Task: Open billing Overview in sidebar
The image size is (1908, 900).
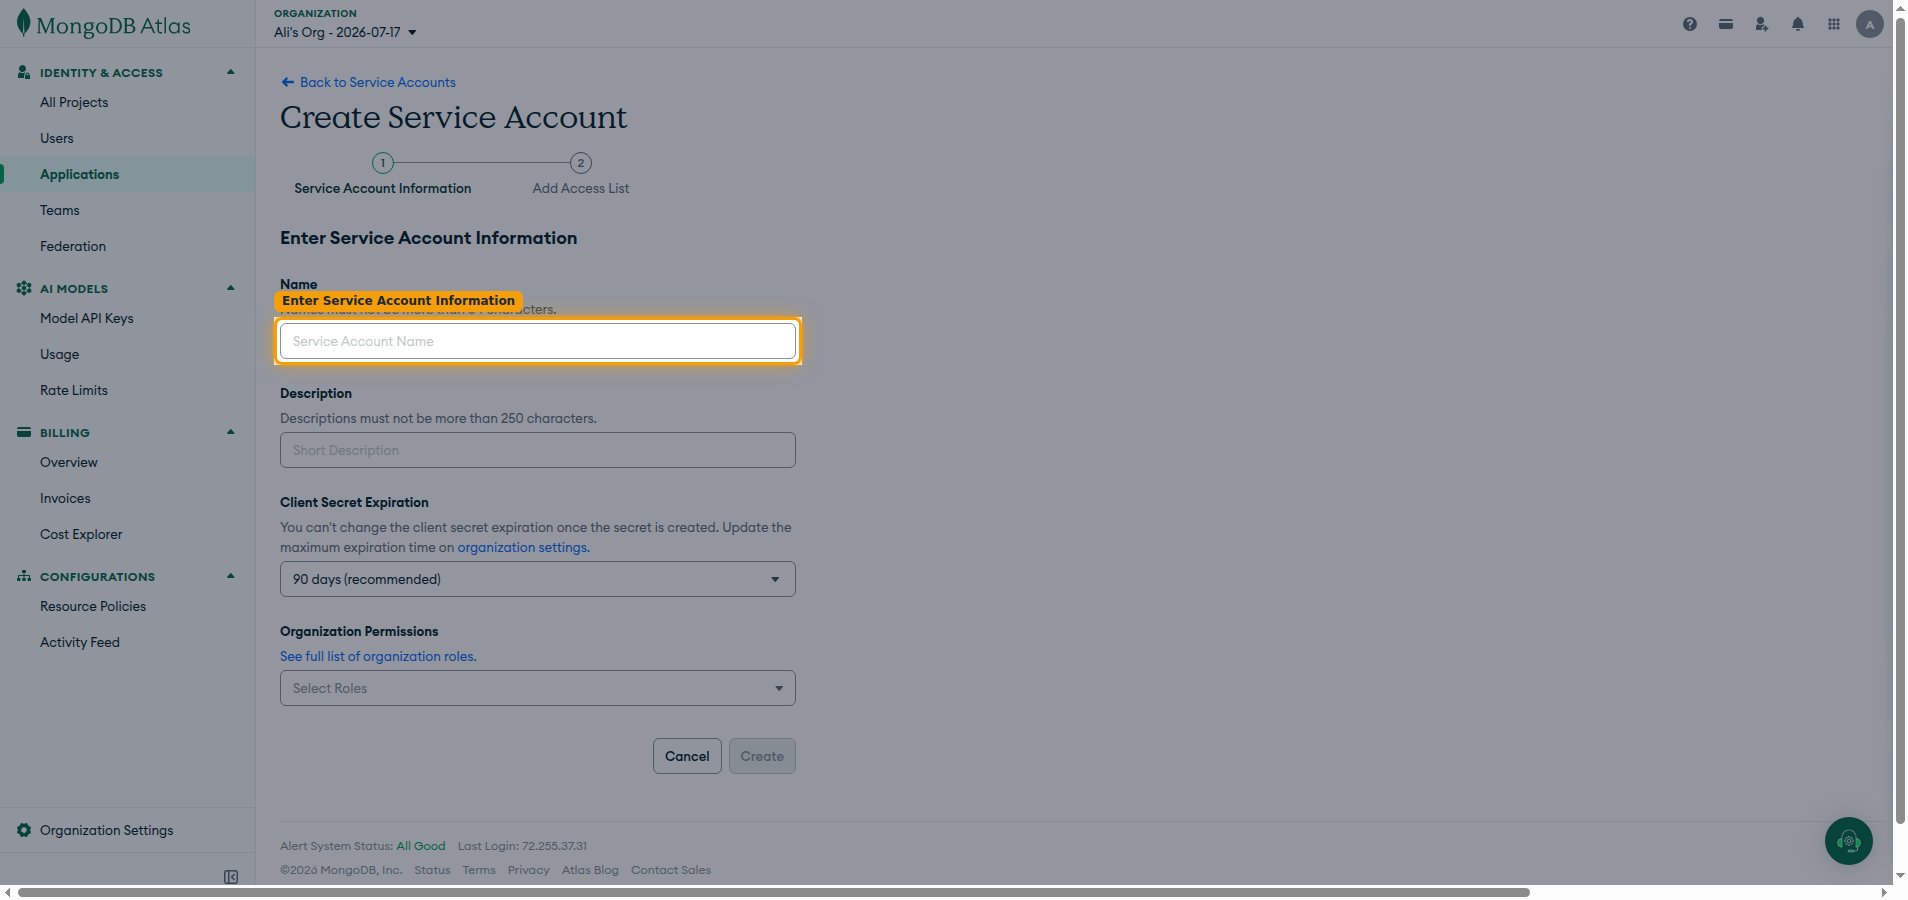Action: 69,462
